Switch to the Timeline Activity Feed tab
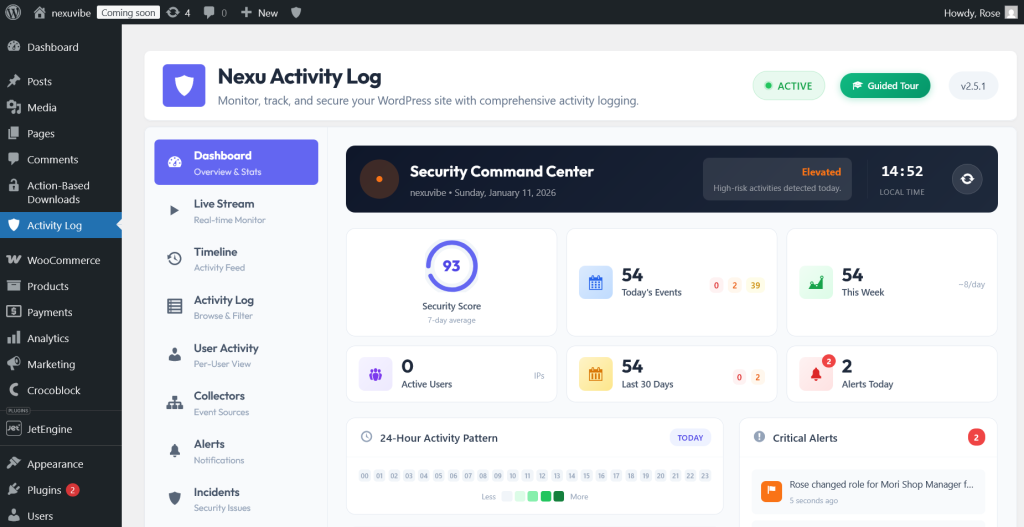This screenshot has width=1024, height=527. coord(236,259)
